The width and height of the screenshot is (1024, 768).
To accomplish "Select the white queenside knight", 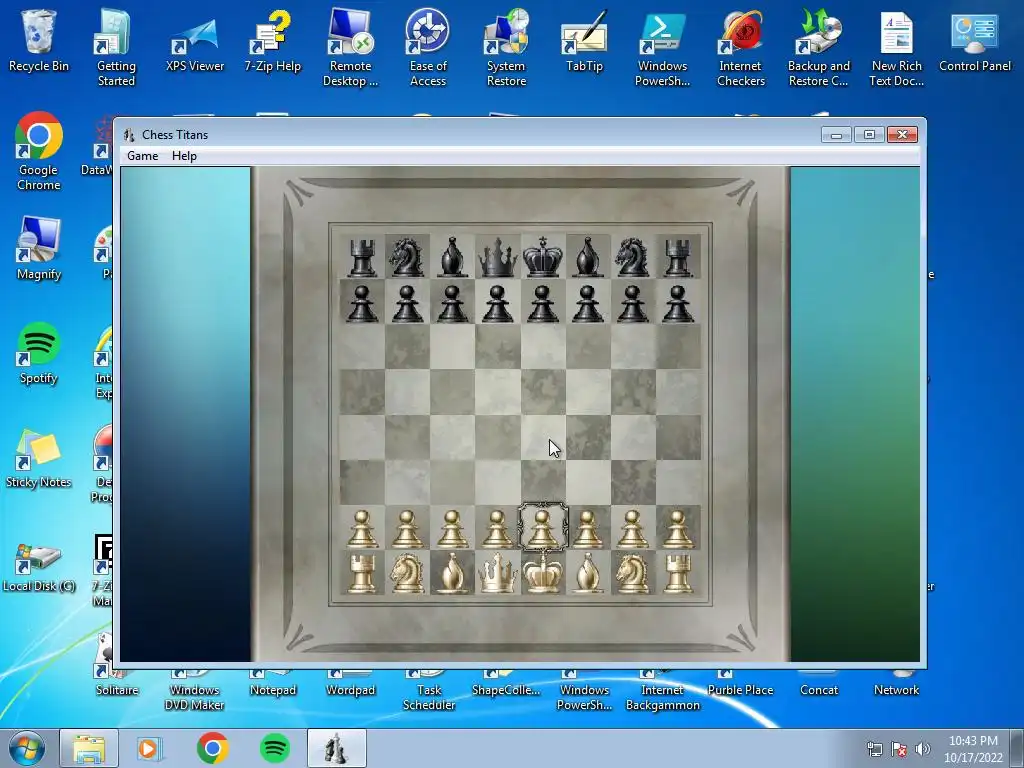I will 407,573.
